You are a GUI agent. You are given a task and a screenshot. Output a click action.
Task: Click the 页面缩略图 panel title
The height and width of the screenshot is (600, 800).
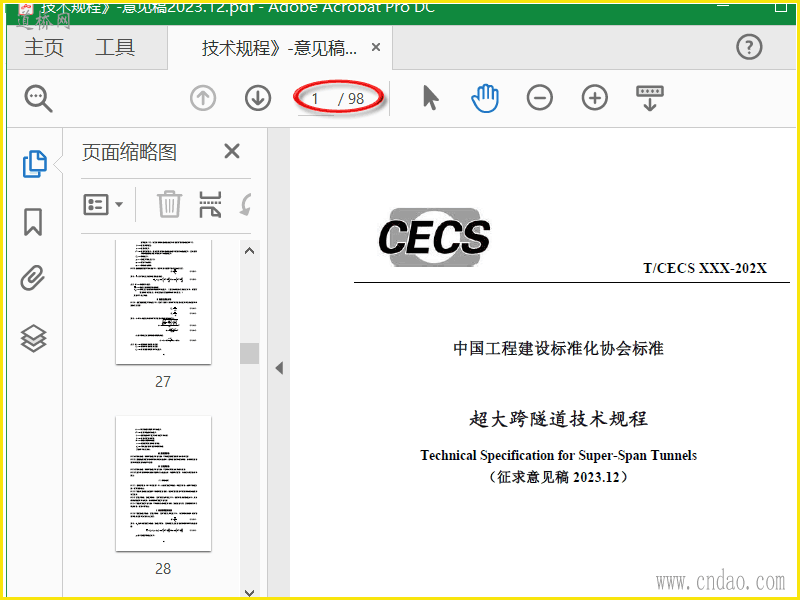(x=130, y=152)
